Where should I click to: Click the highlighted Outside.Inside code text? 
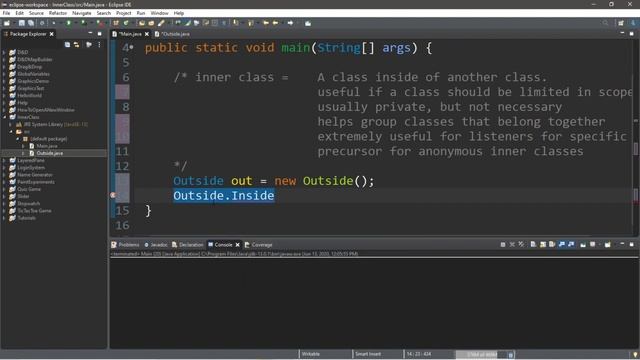tap(224, 196)
